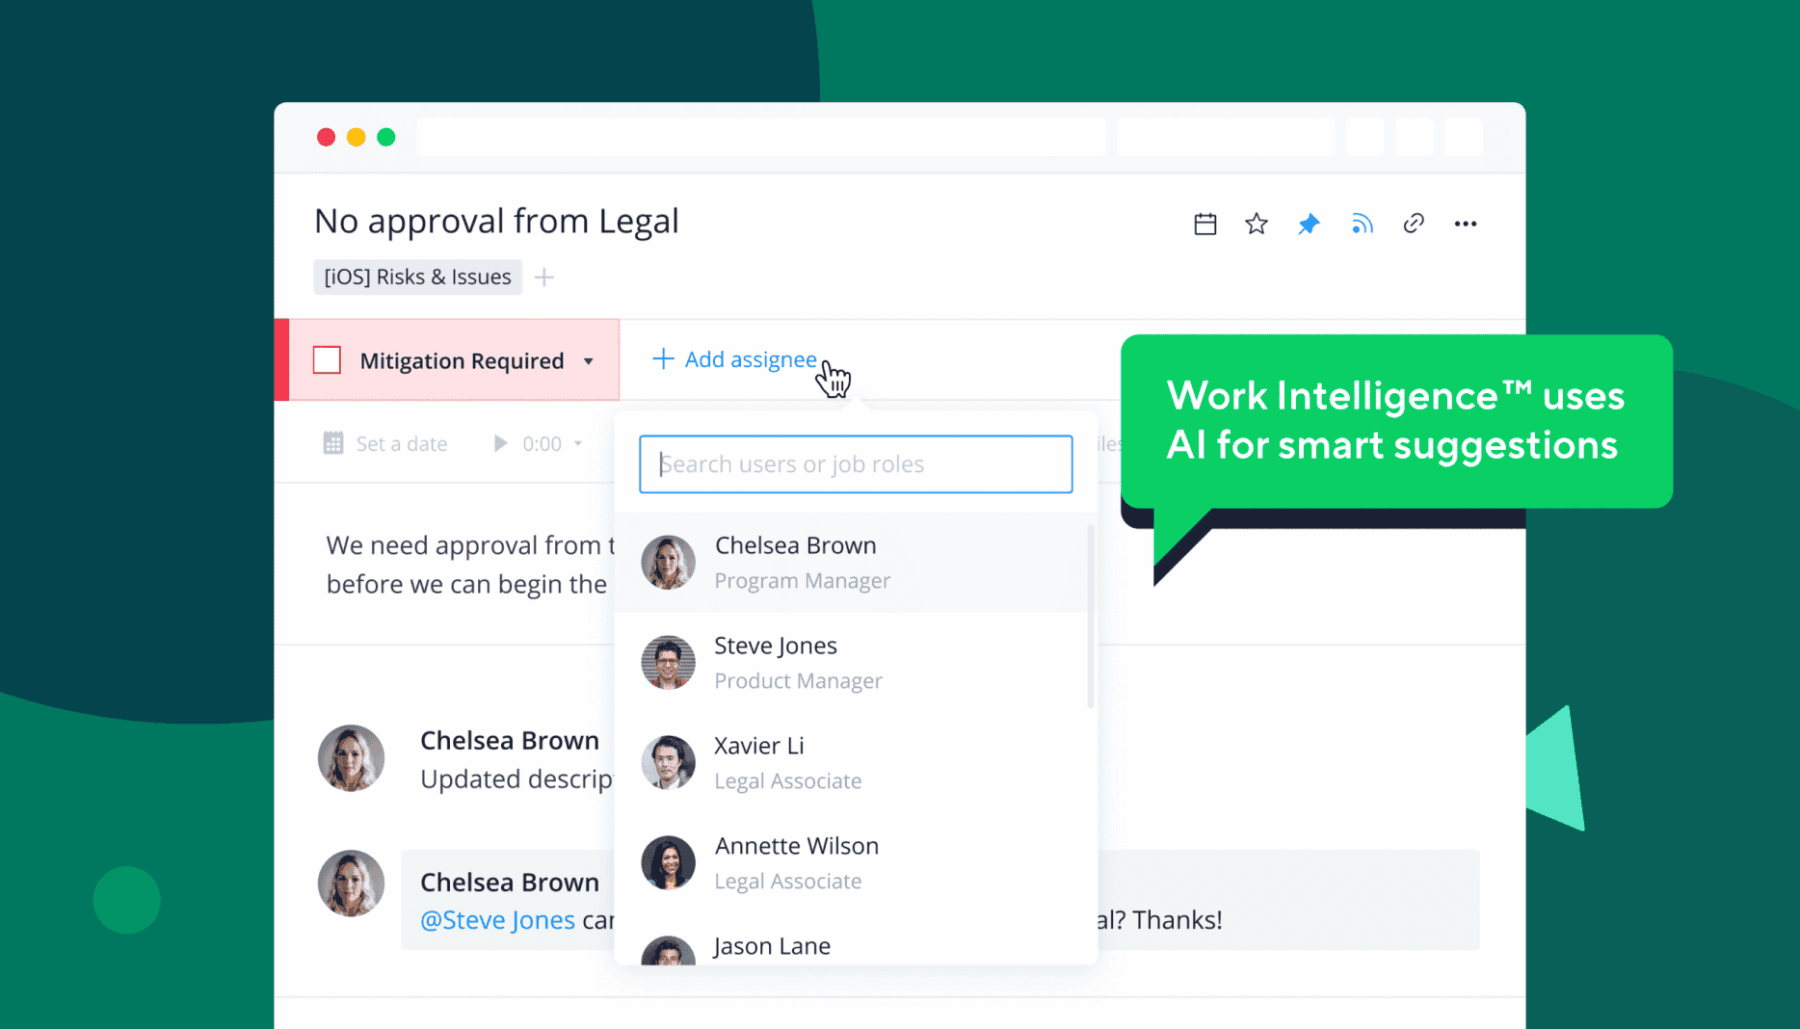Open the three-dot more options menu
The height and width of the screenshot is (1029, 1800).
click(x=1465, y=224)
